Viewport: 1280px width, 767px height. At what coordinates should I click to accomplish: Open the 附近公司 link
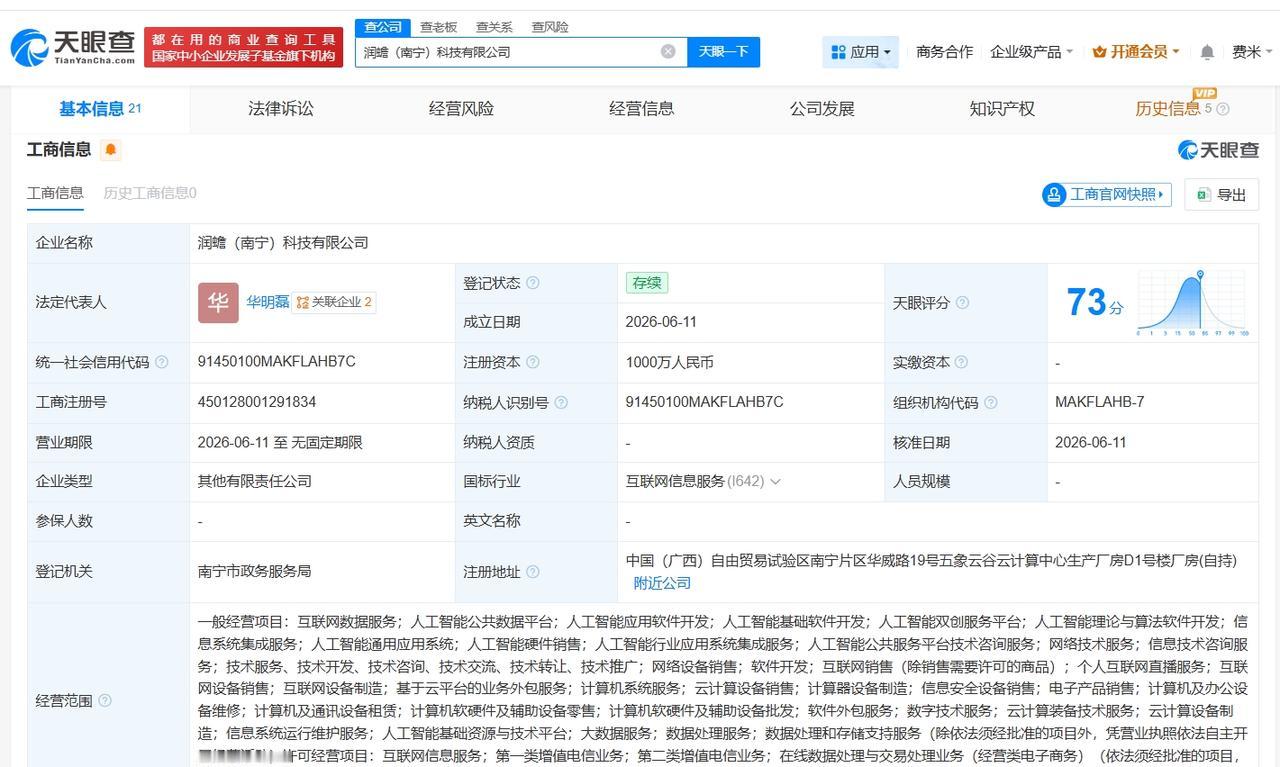[x=662, y=583]
